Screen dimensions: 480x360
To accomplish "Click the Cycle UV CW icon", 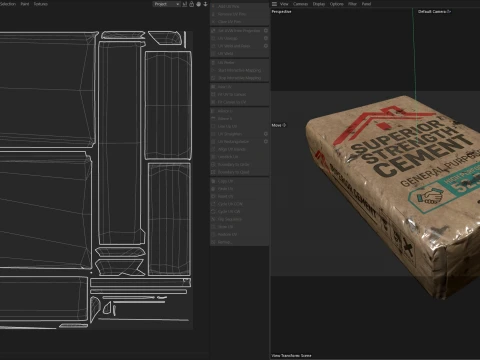I will 214,212.
